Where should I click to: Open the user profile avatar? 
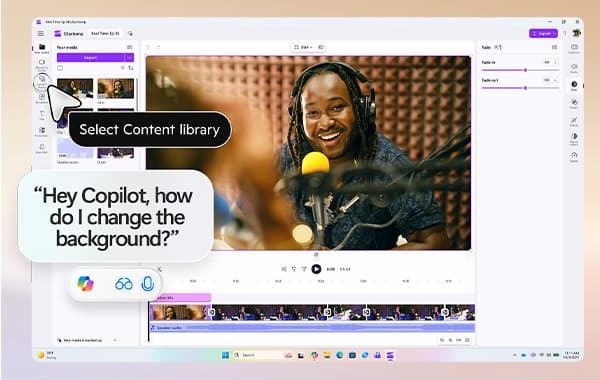576,33
